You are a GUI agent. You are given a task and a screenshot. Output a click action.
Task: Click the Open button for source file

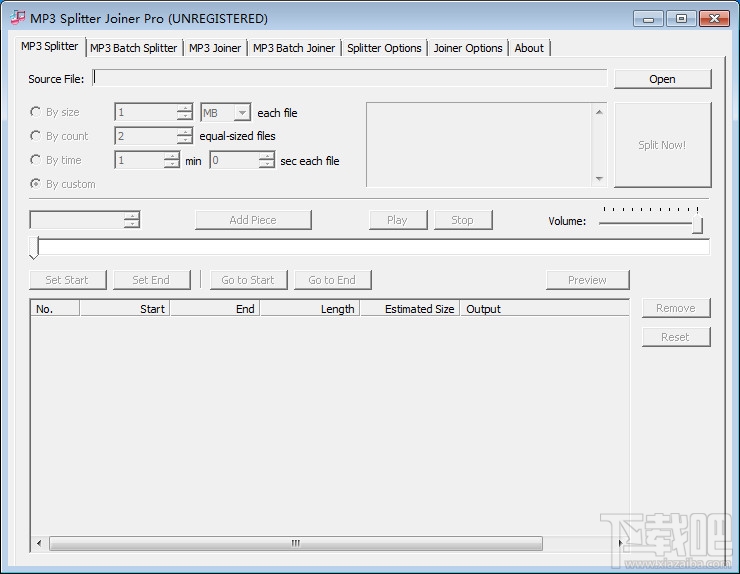point(662,79)
